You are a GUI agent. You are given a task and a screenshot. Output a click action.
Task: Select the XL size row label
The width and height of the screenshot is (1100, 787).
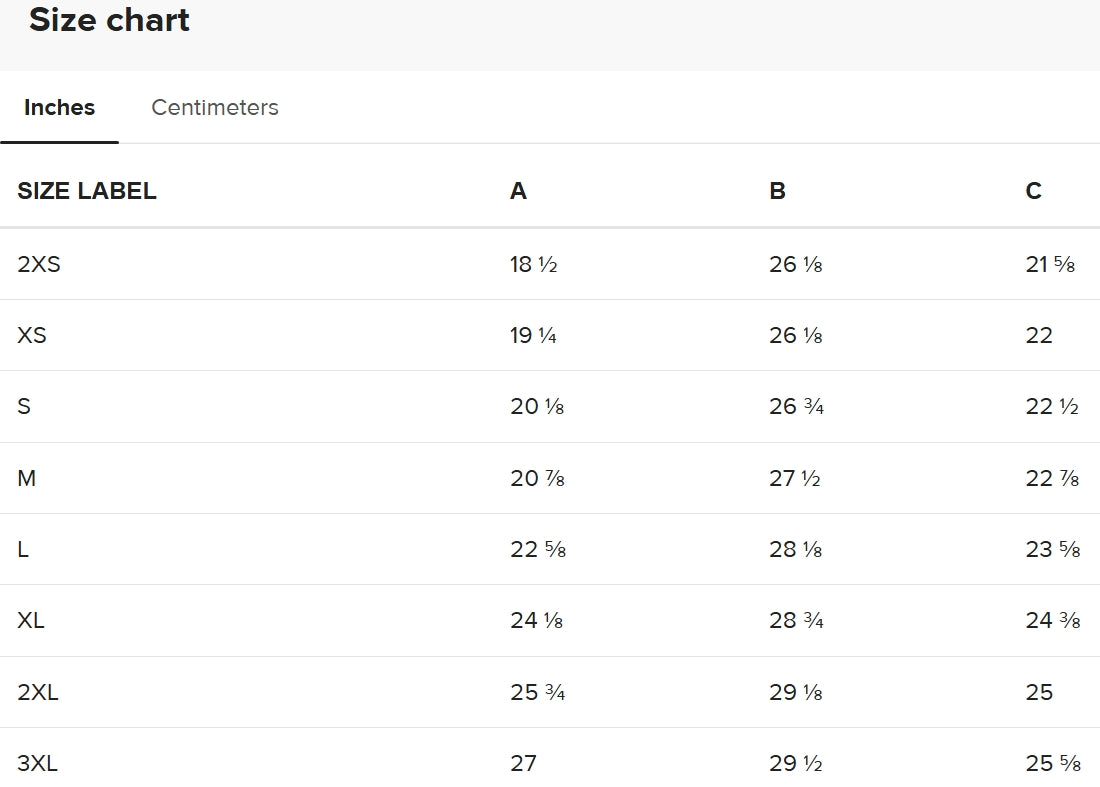(31, 620)
